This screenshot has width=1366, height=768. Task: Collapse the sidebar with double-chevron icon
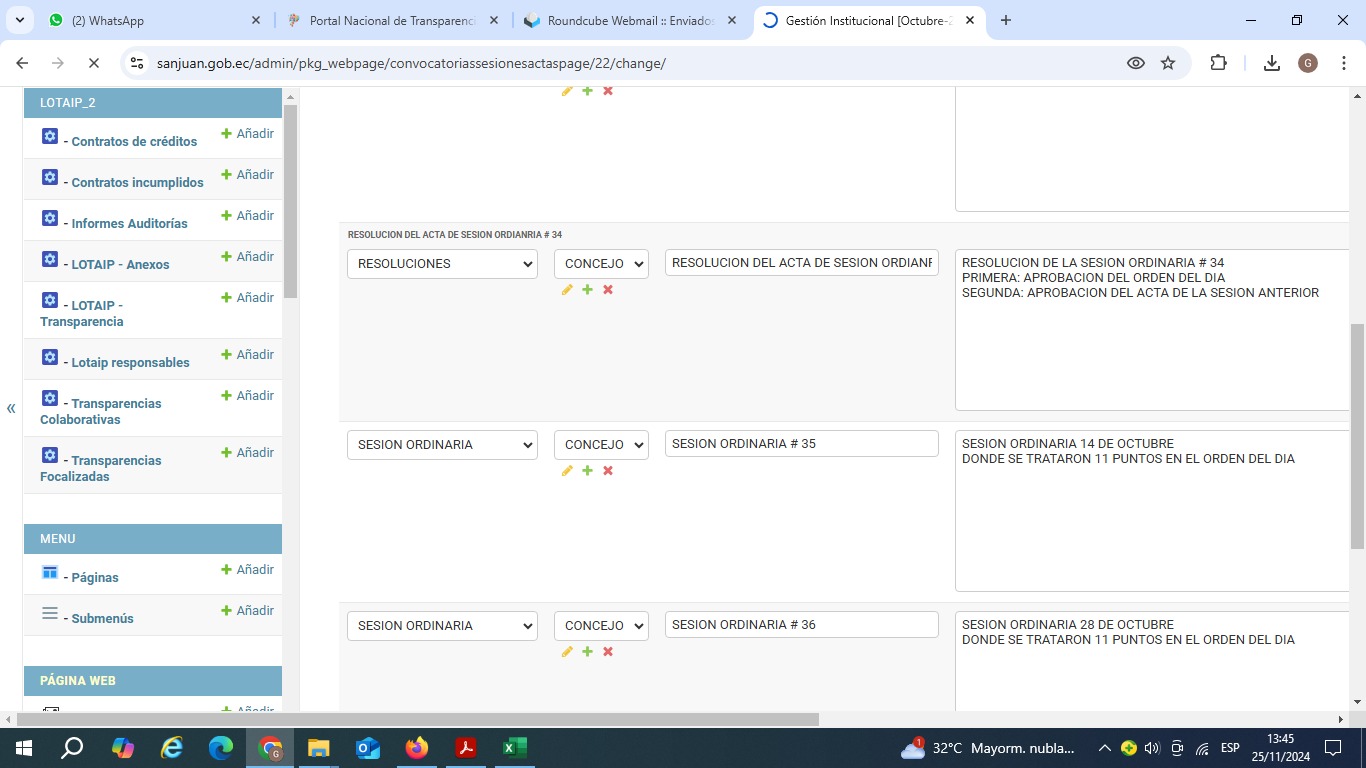(x=11, y=408)
